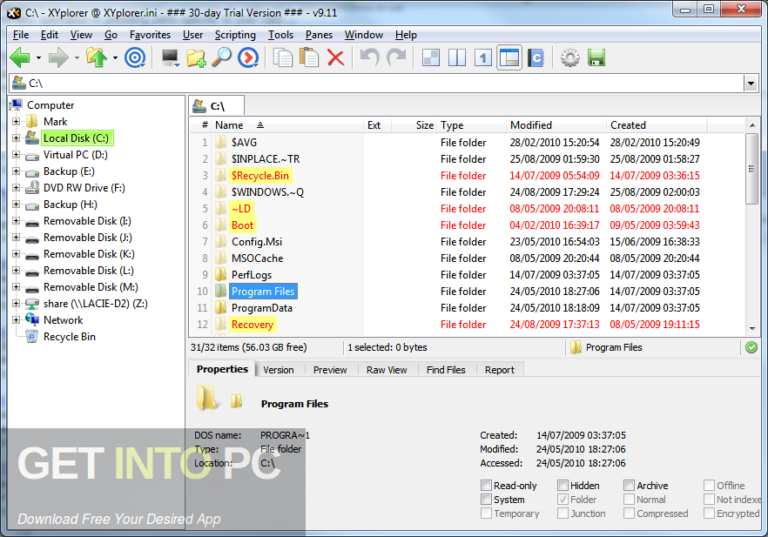Toggle the Info Panel layout icon

coord(509,58)
